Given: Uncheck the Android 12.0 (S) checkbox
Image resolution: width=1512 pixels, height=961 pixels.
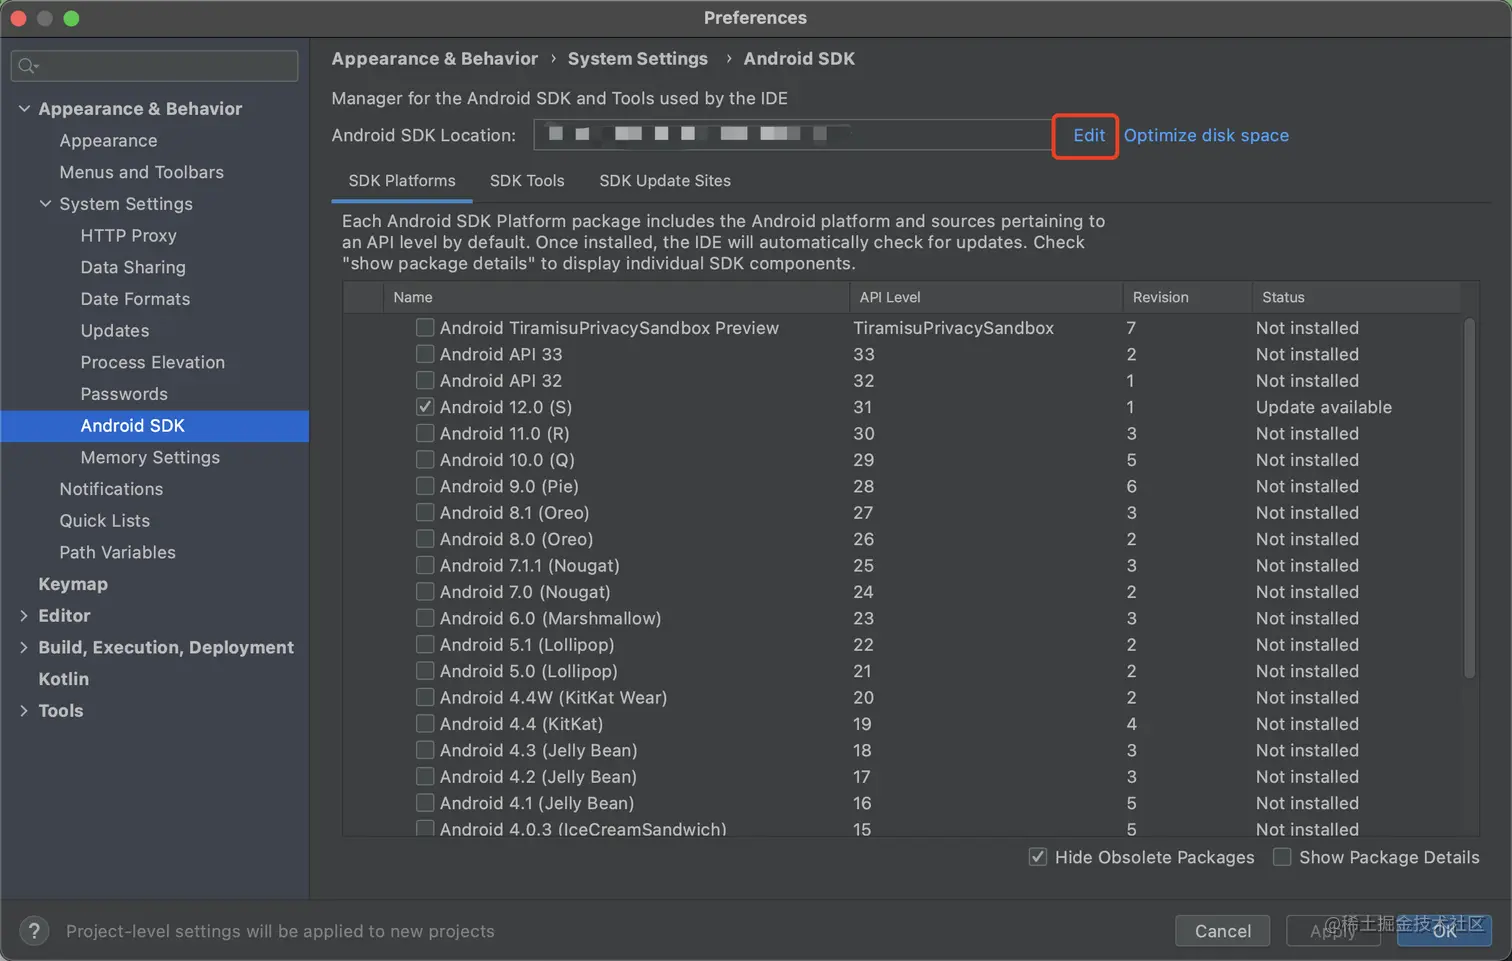Looking at the screenshot, I should point(425,407).
